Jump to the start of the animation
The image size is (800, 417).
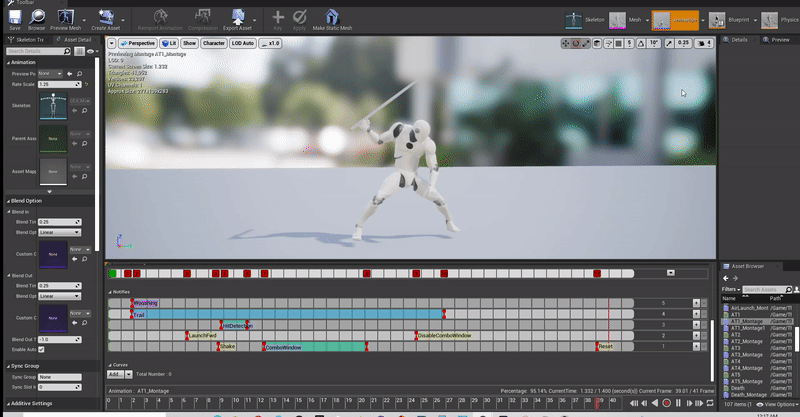[x=634, y=403]
